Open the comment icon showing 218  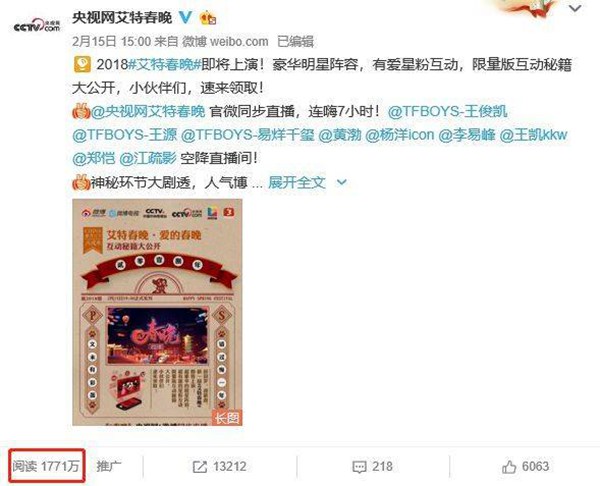359,466
